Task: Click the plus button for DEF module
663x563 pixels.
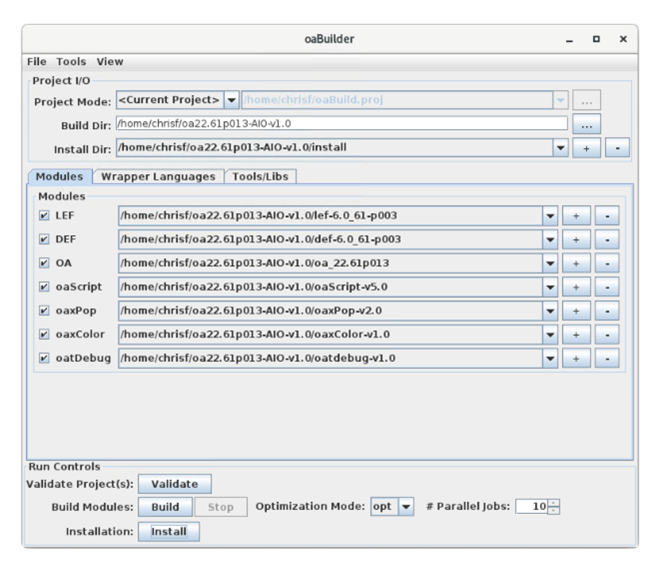Action: click(576, 239)
